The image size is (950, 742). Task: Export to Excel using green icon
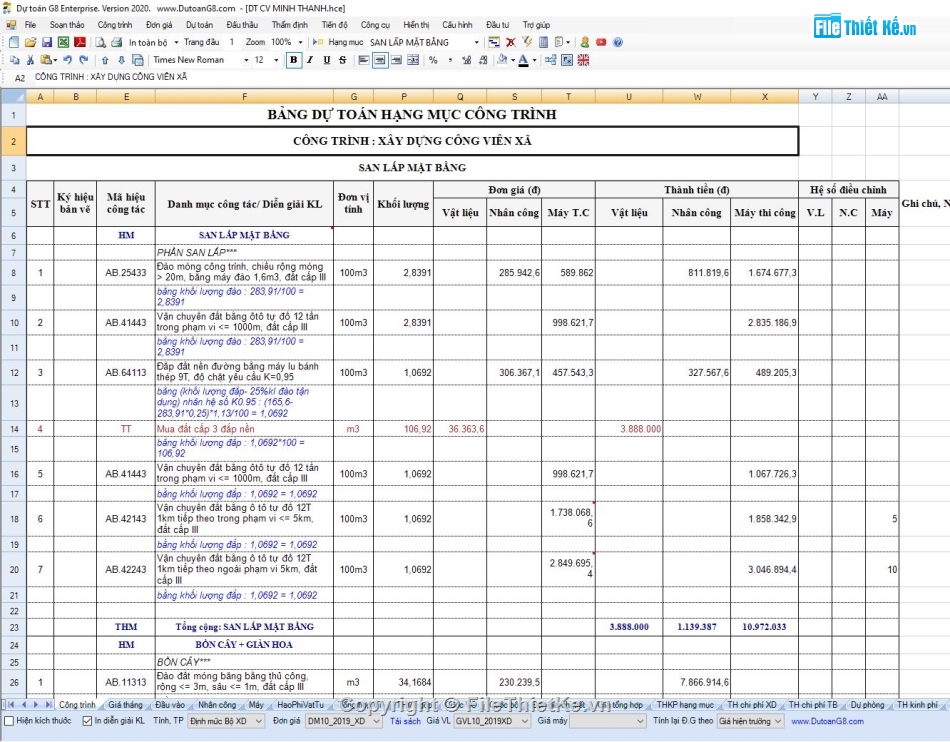click(x=63, y=42)
